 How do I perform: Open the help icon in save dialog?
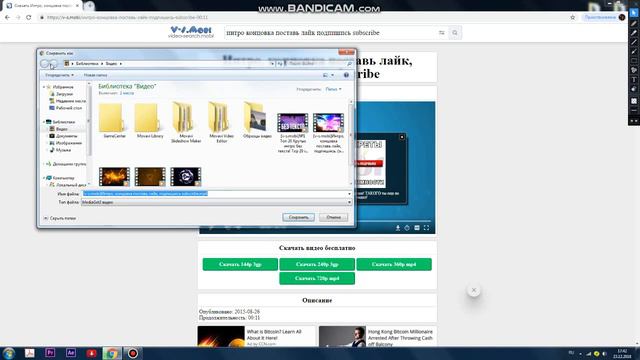(x=346, y=75)
